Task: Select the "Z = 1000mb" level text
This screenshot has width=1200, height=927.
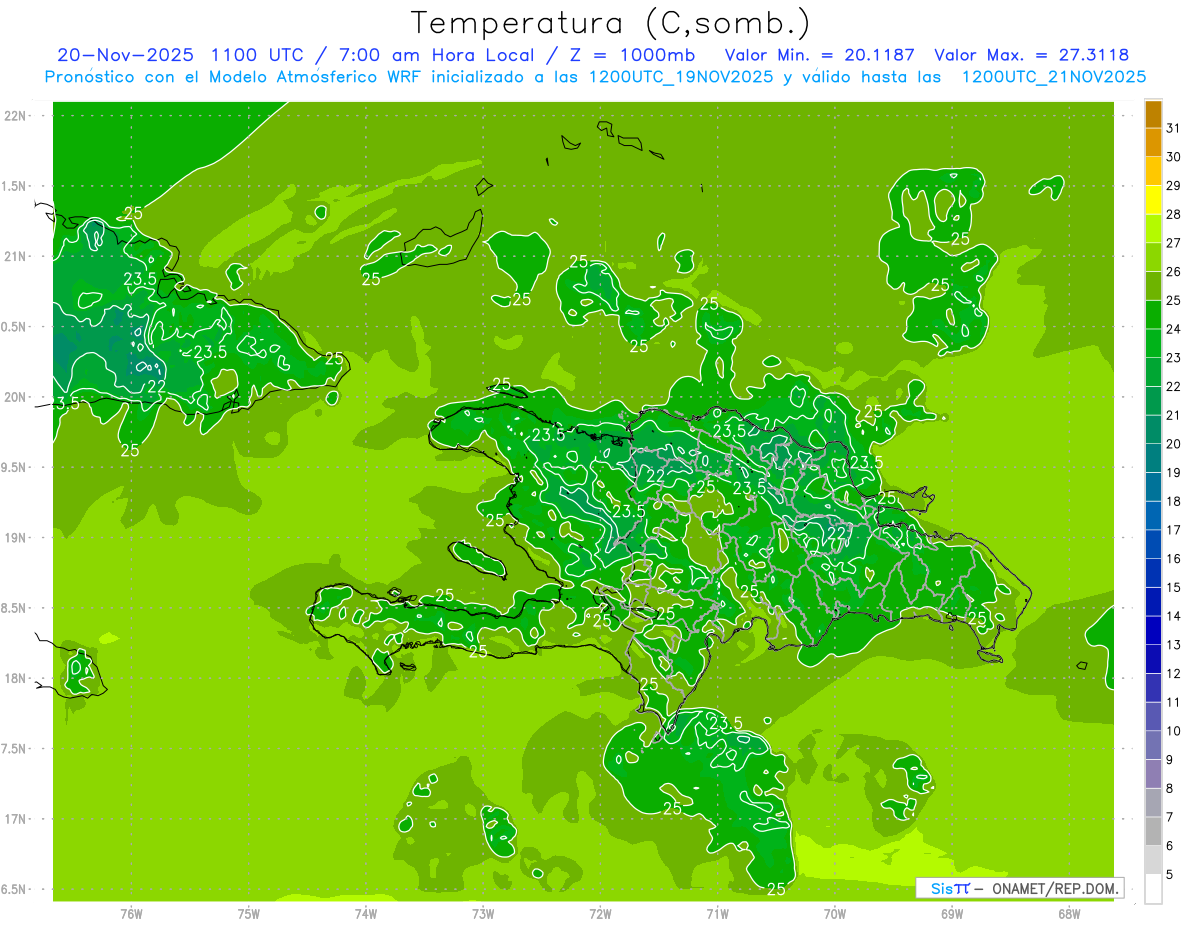Action: tap(633, 55)
